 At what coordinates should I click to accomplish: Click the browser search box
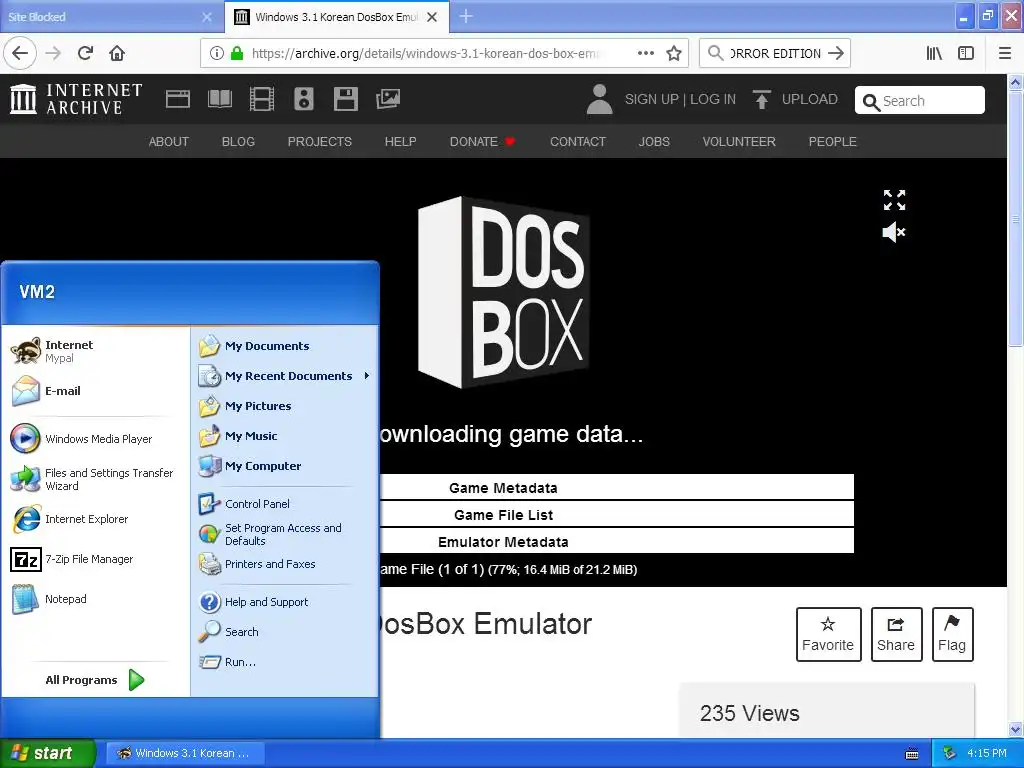[775, 53]
